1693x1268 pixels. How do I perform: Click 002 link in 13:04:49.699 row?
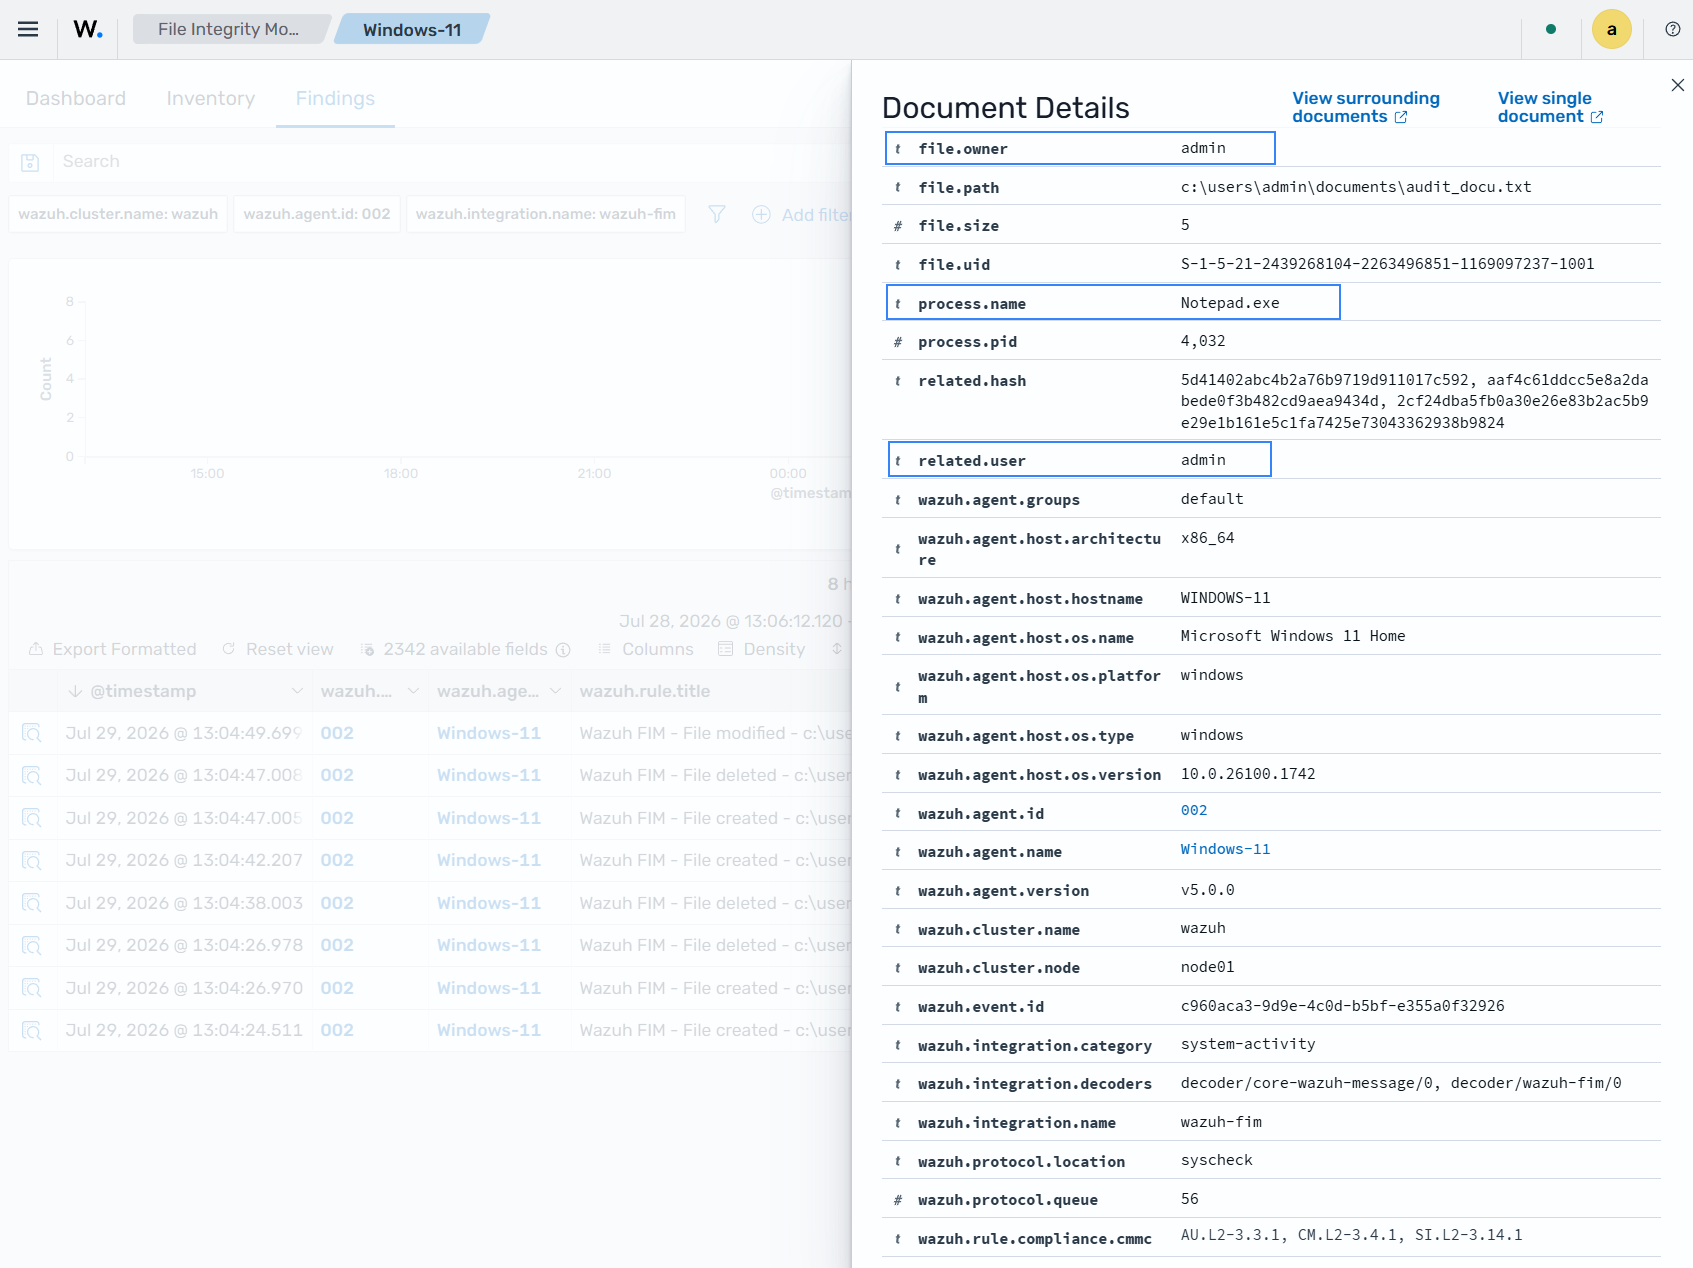pos(337,733)
